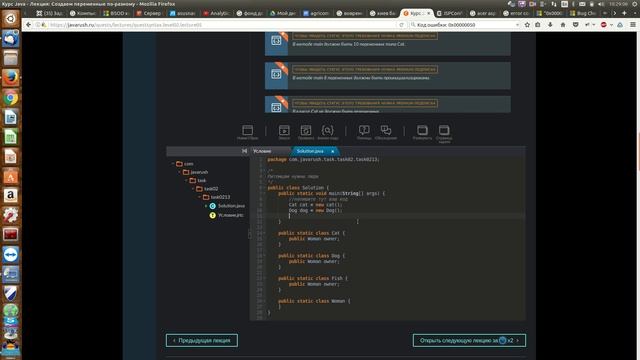
Task: Collapse the com folder in tree
Action: [173, 164]
